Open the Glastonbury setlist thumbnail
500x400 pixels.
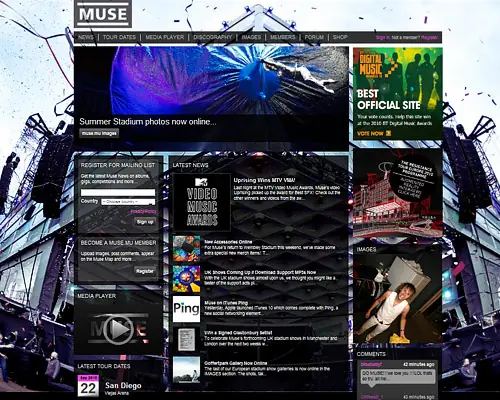(x=186, y=339)
